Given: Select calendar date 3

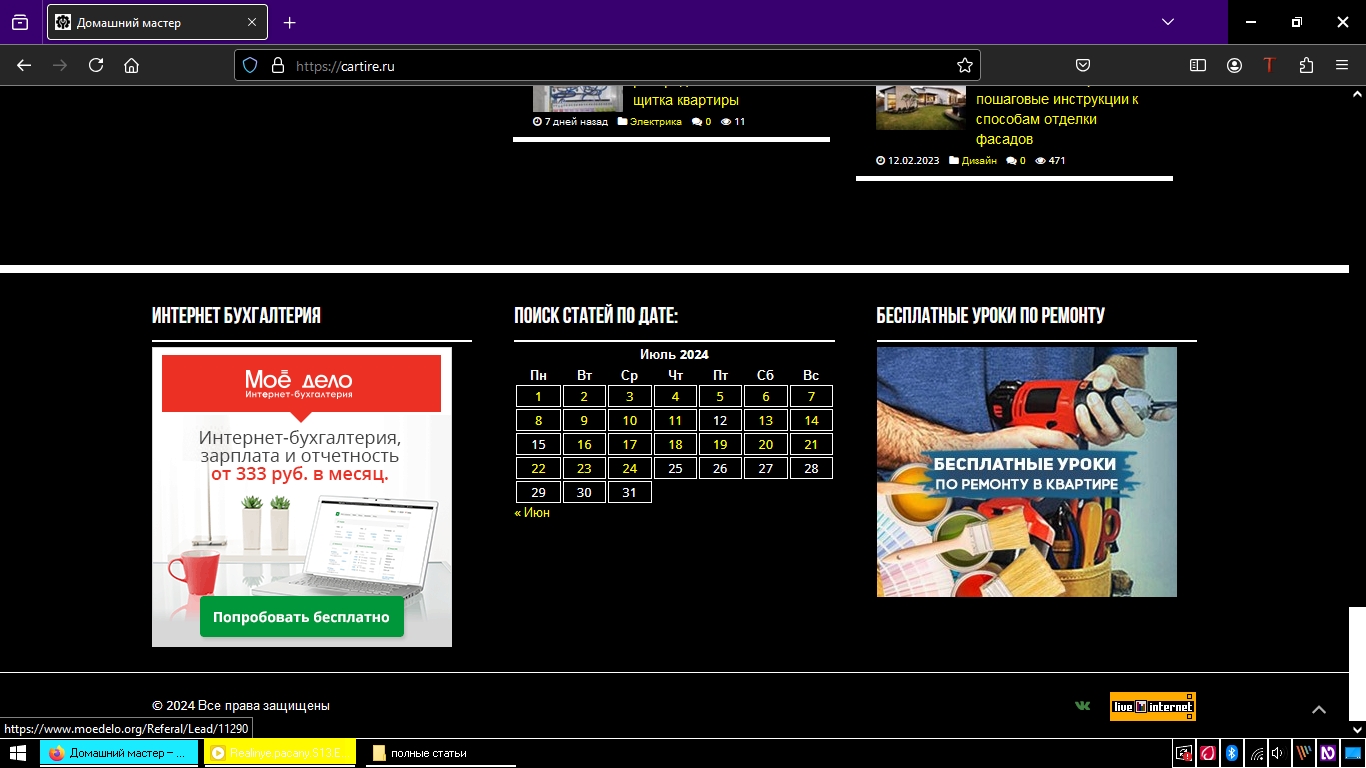Looking at the screenshot, I should (629, 397).
